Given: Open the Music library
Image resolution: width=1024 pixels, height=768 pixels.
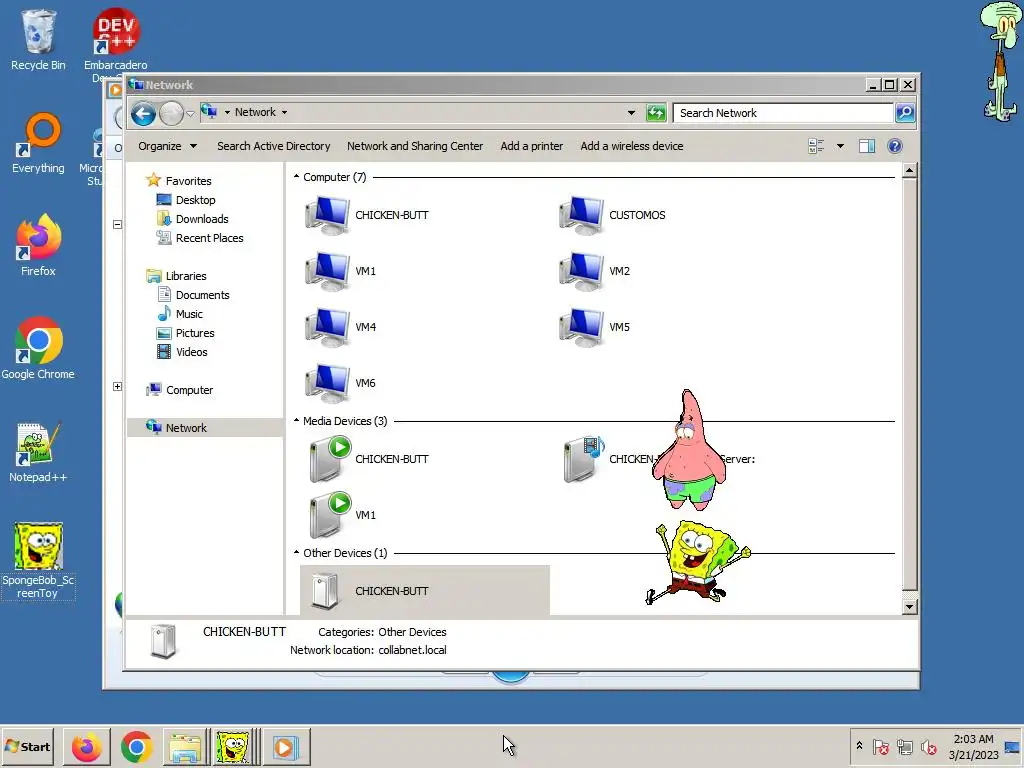Looking at the screenshot, I should tap(180, 313).
